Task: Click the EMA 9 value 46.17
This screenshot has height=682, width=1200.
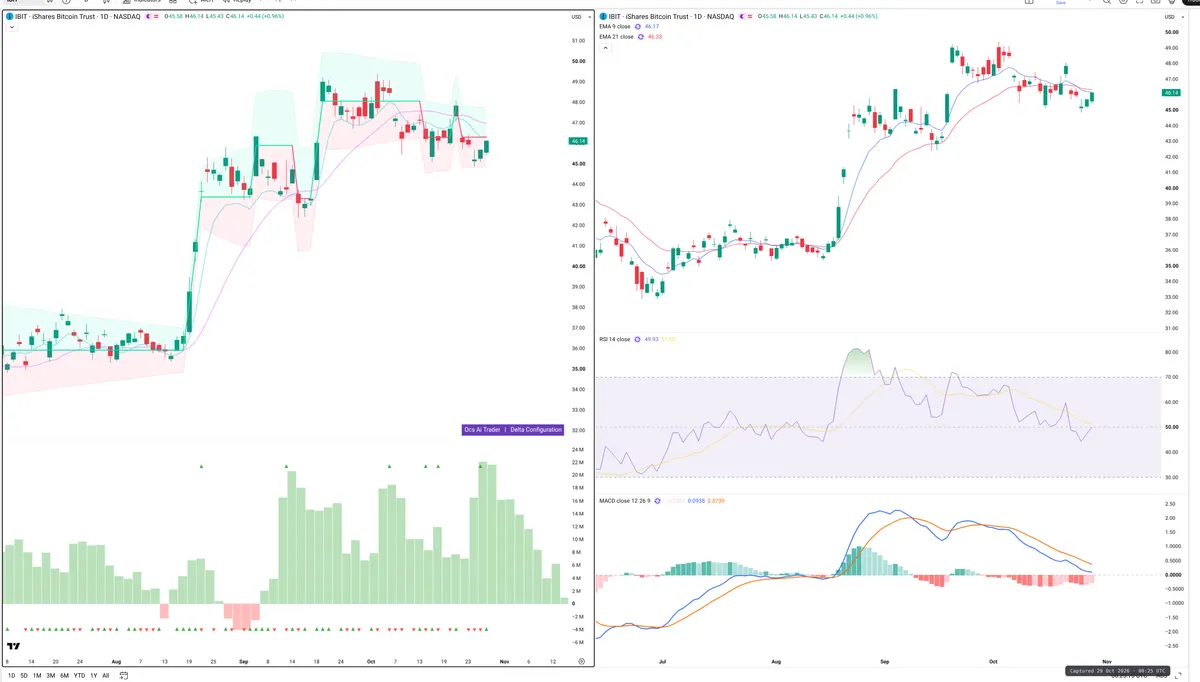Action: coord(652,27)
